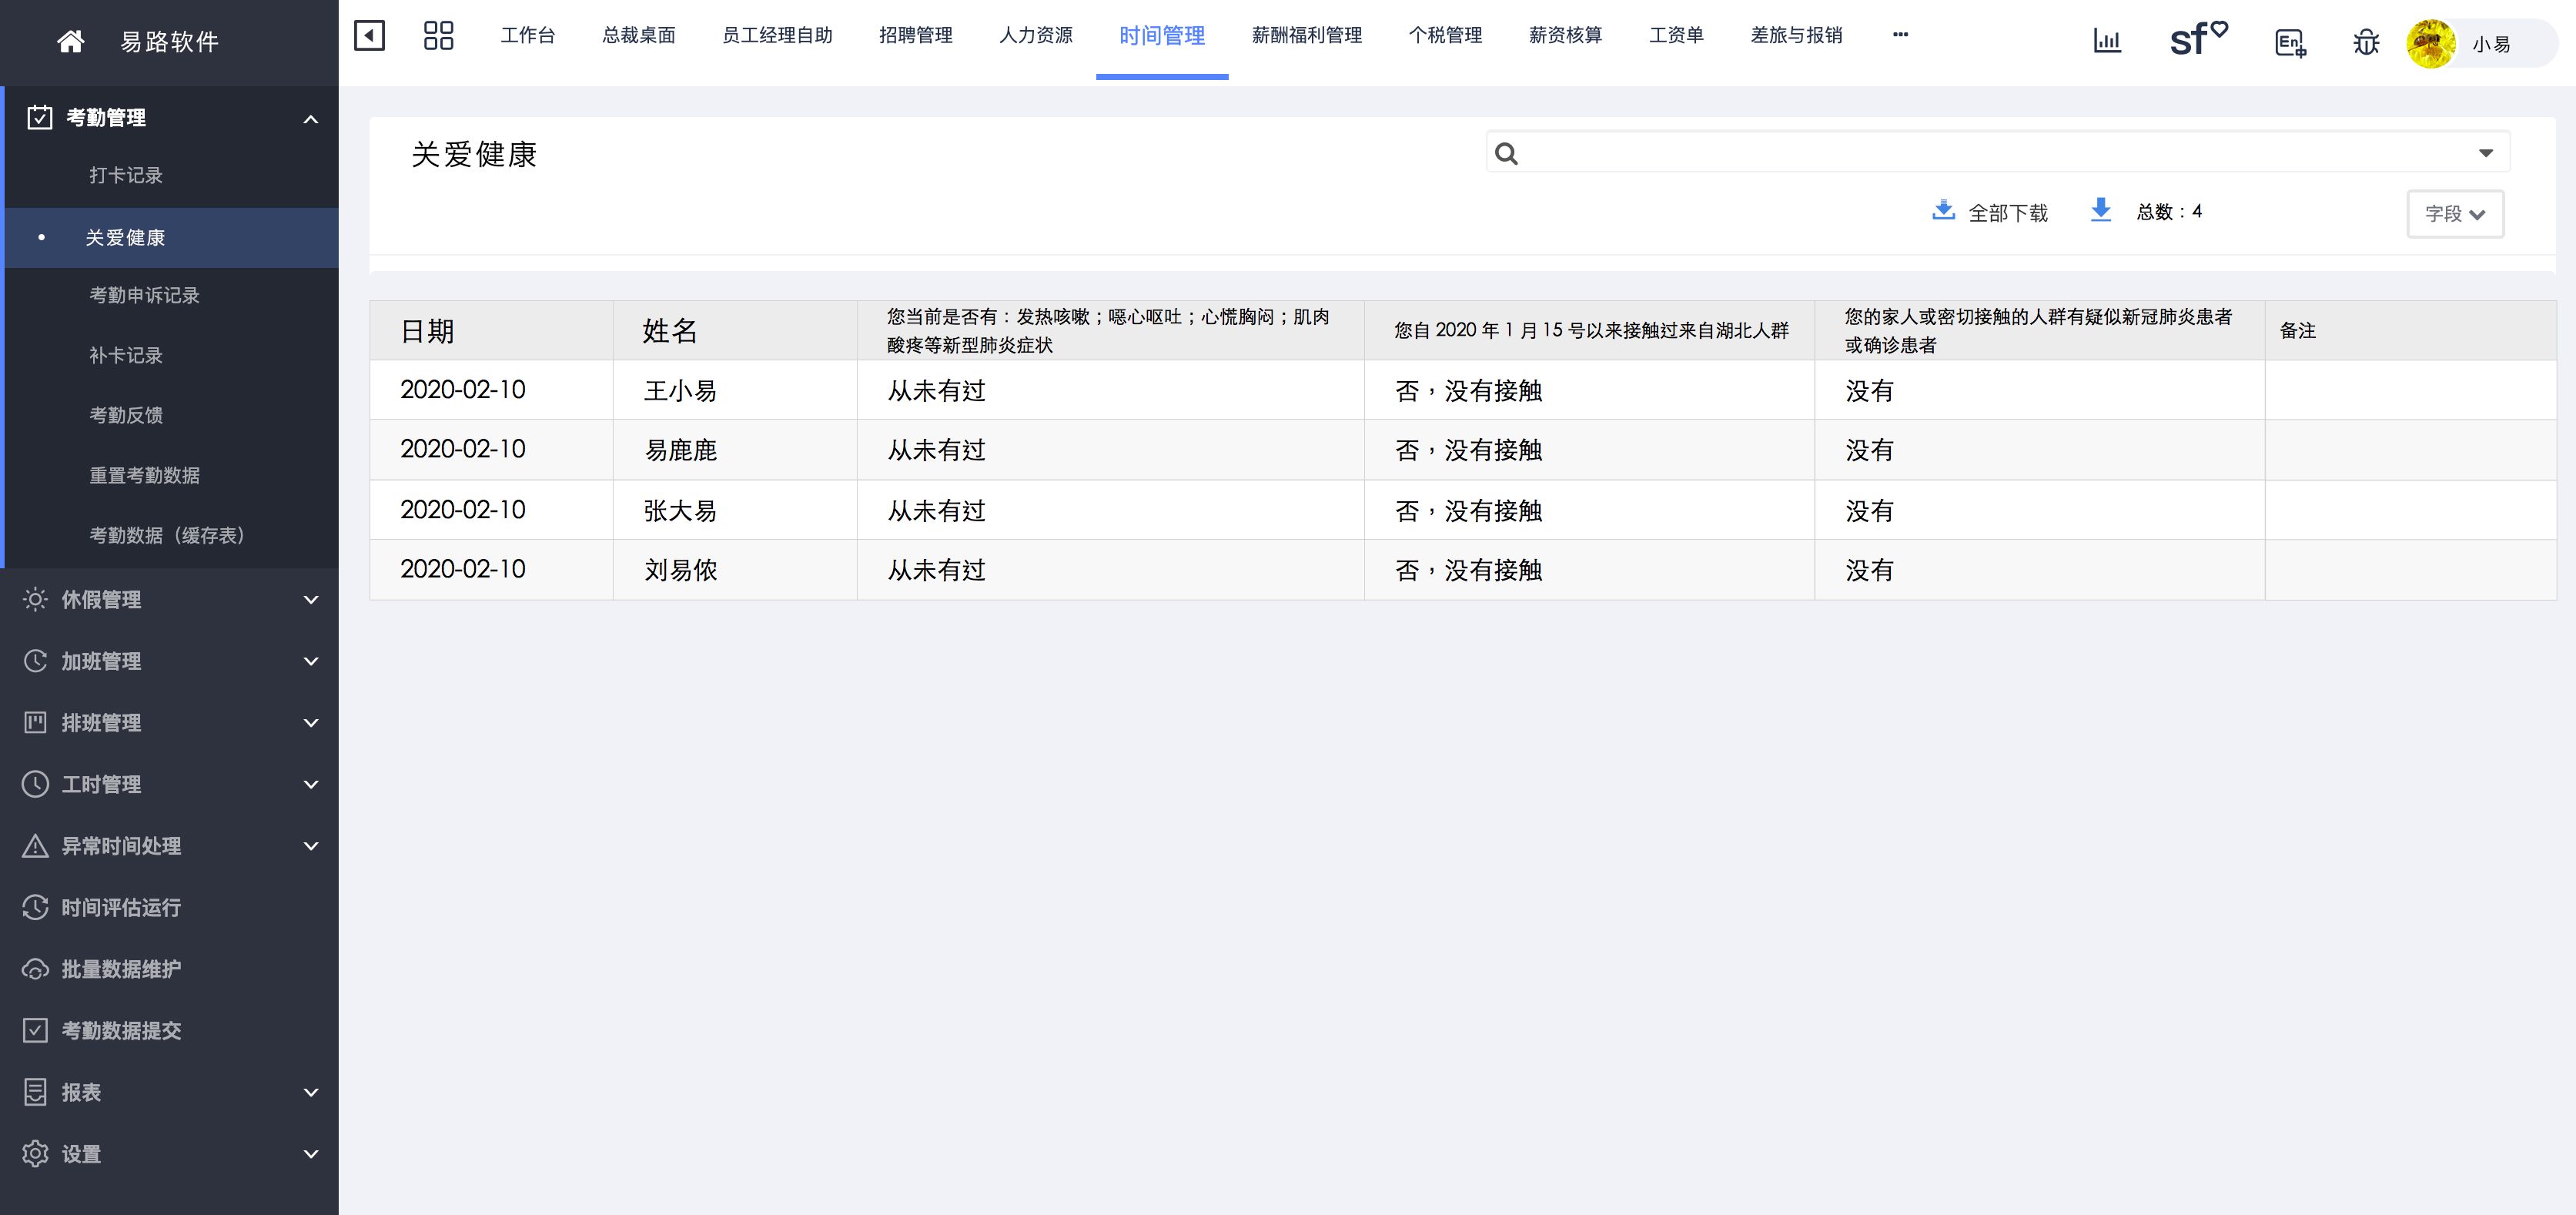Switch to the 人力资源 tab
This screenshot has width=2576, height=1215.
(x=1035, y=36)
